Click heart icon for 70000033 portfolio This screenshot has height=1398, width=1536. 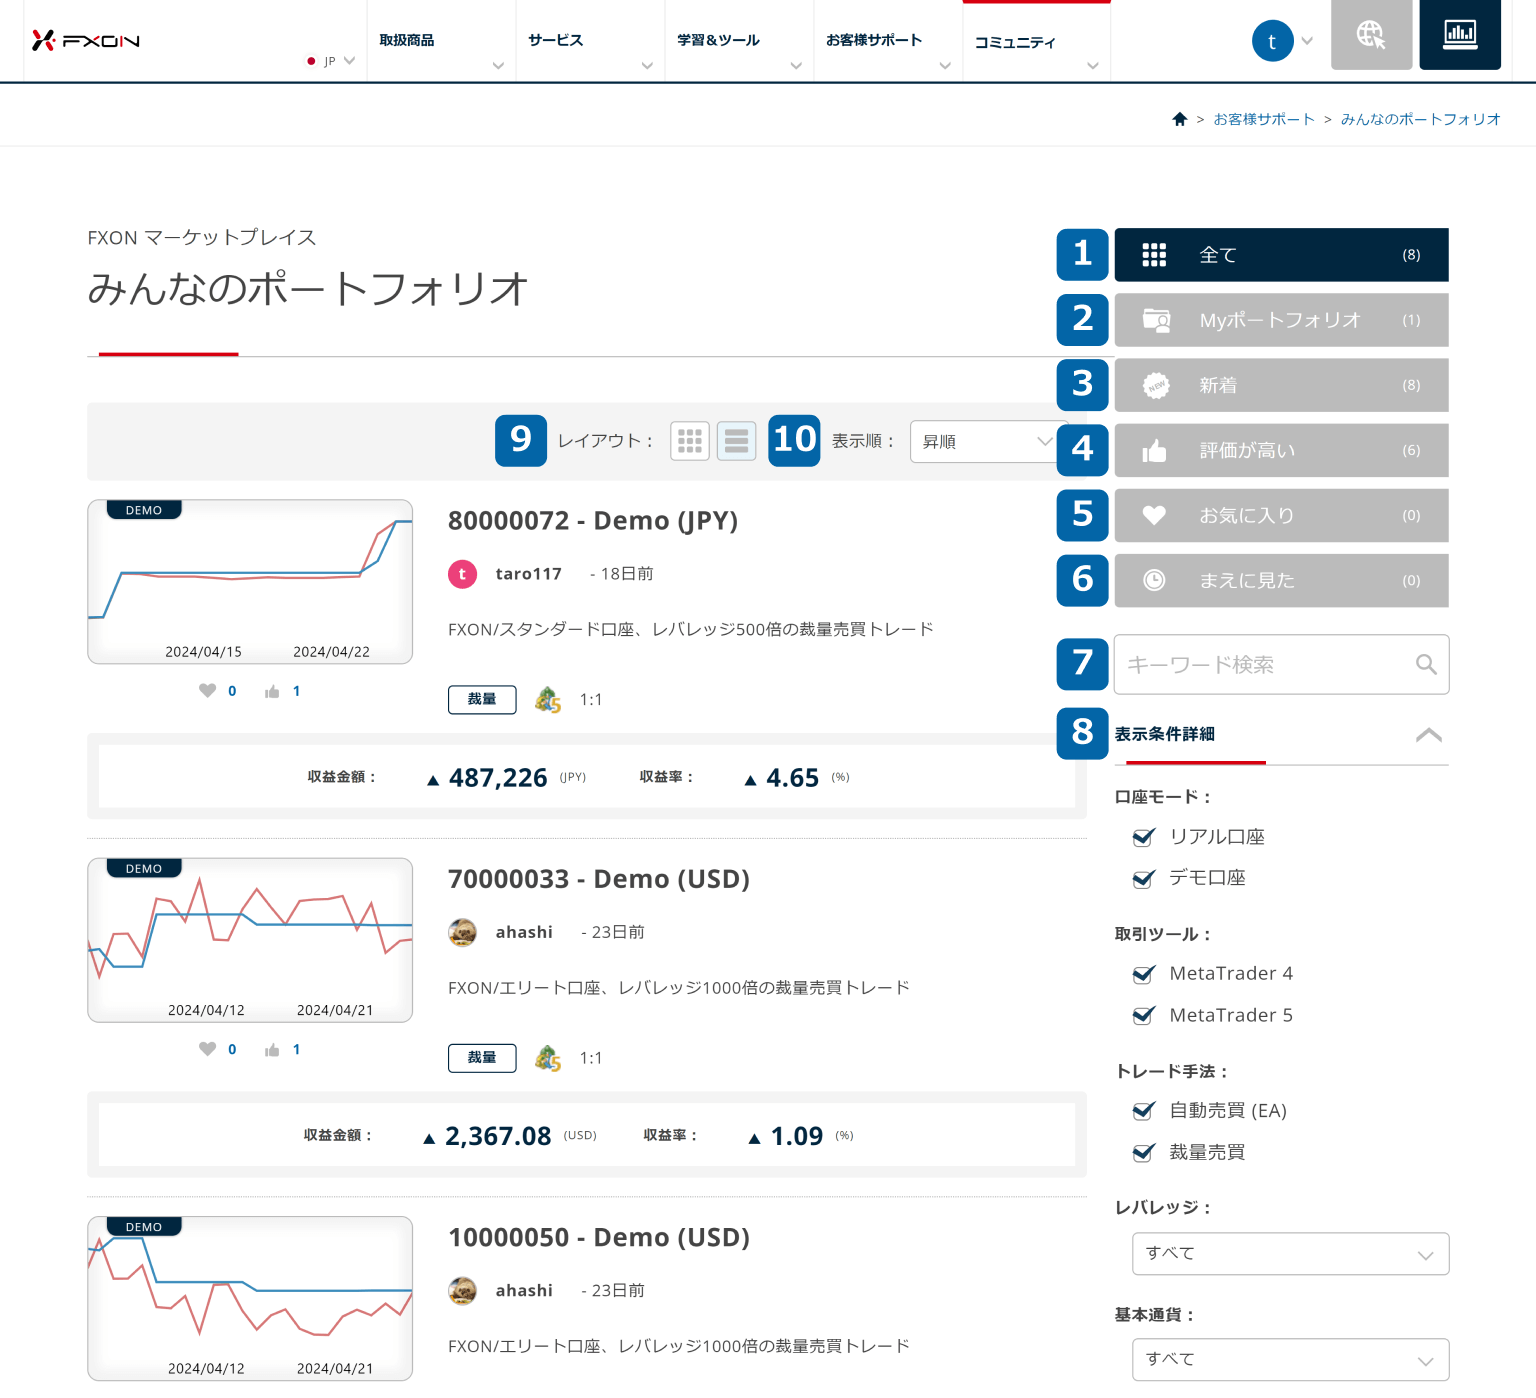(207, 1049)
